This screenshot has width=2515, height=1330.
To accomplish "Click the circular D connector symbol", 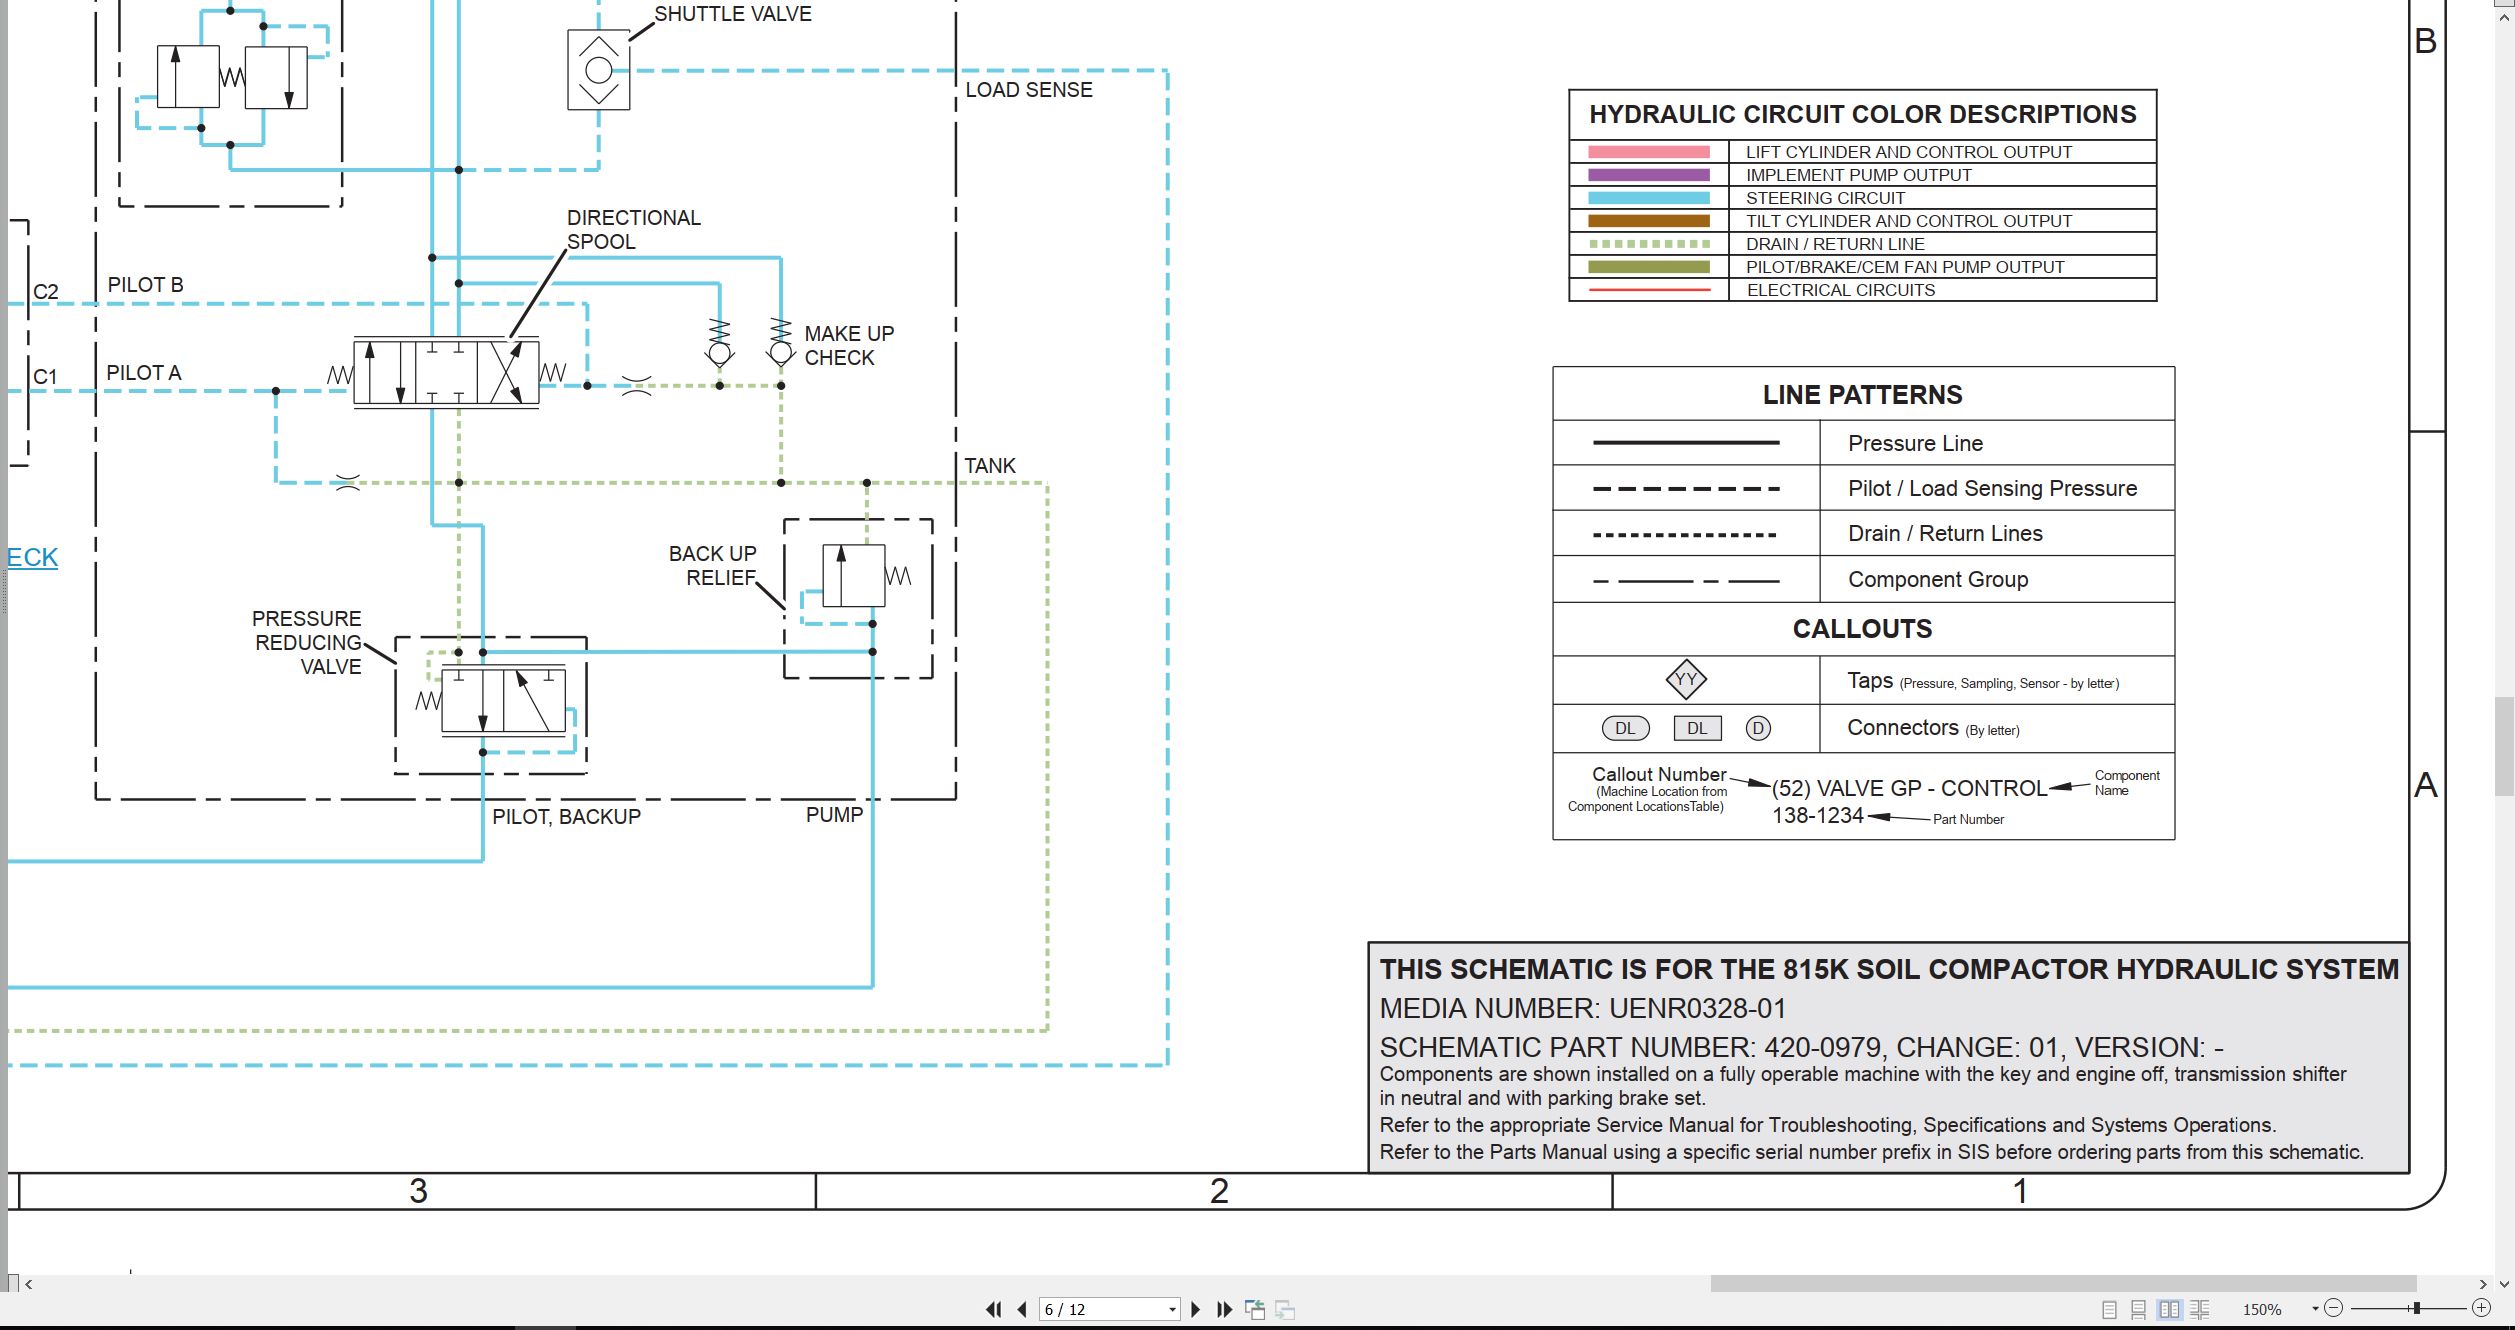I will pos(1758,728).
